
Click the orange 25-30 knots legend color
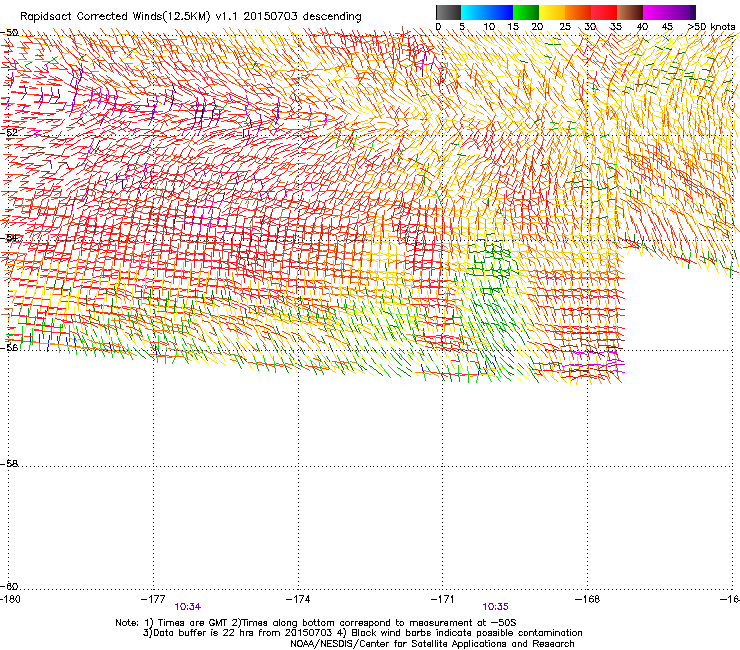point(578,13)
